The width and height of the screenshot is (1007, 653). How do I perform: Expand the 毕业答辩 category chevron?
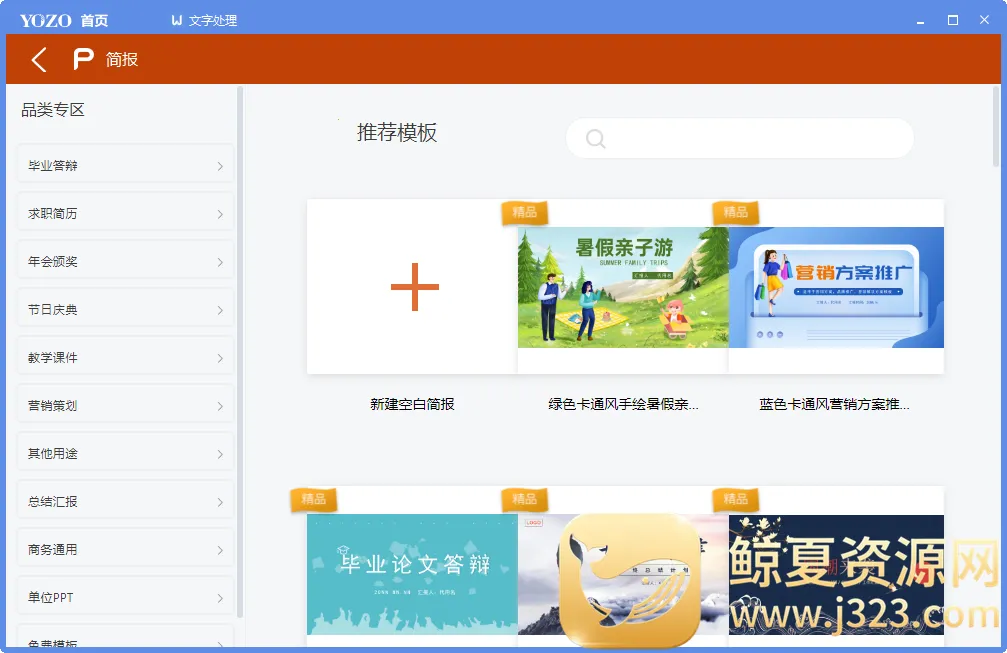(220, 166)
